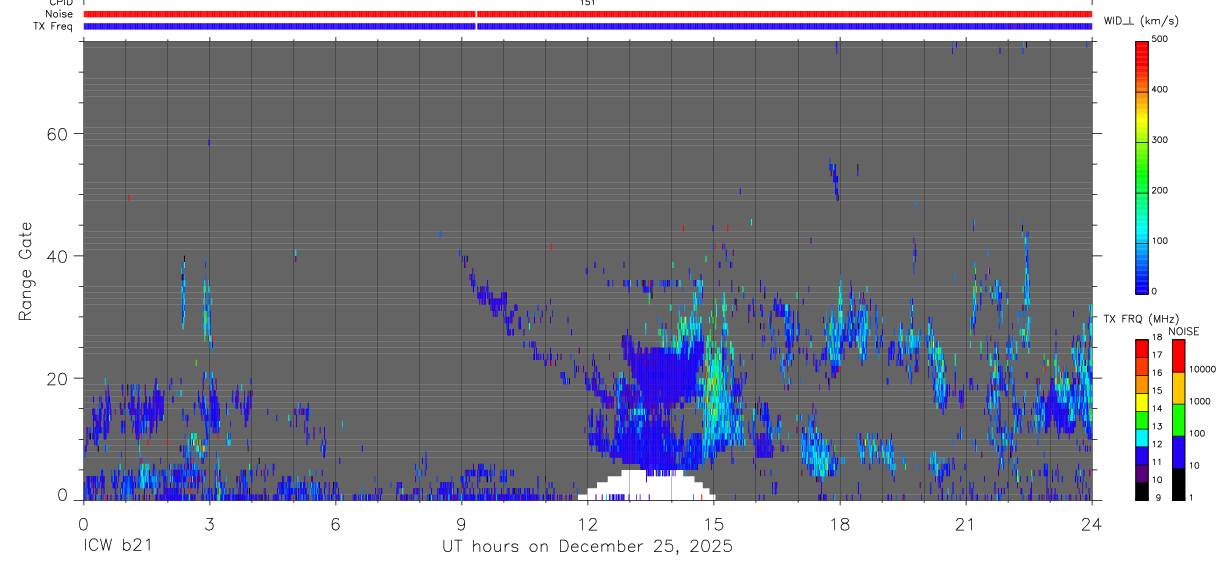Click the blue TX Freq strip bar
The width and height of the screenshot is (1228, 567).
point(587,26)
